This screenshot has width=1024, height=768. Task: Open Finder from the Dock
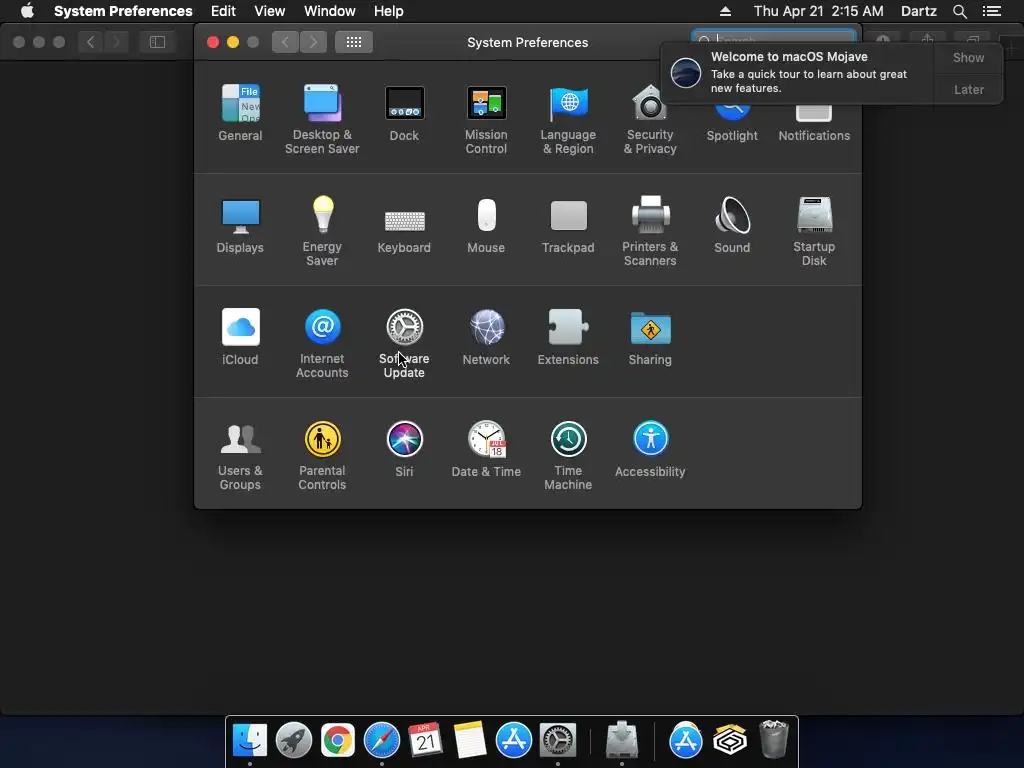tap(250, 740)
